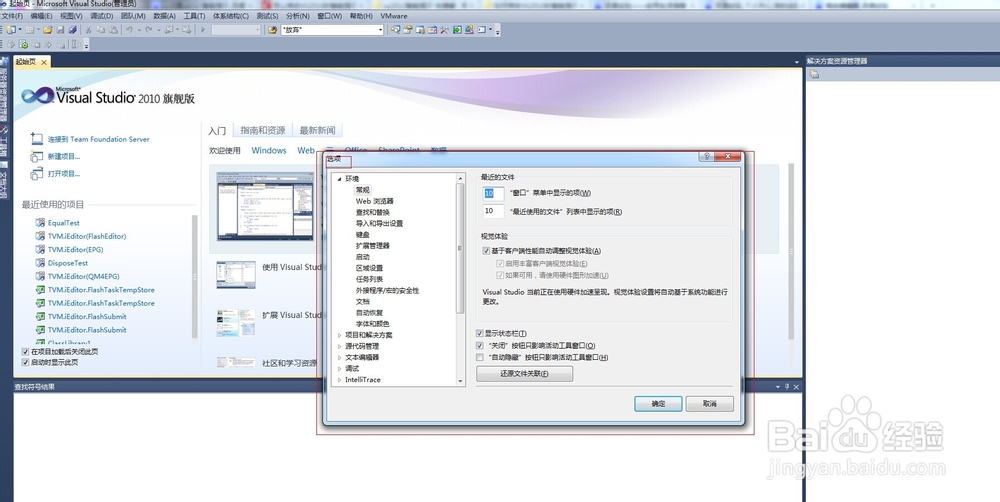Screen dimensions: 1000x502
Task: Click the "最近使用的文件"列表 number field
Action: pyautogui.click(x=494, y=211)
